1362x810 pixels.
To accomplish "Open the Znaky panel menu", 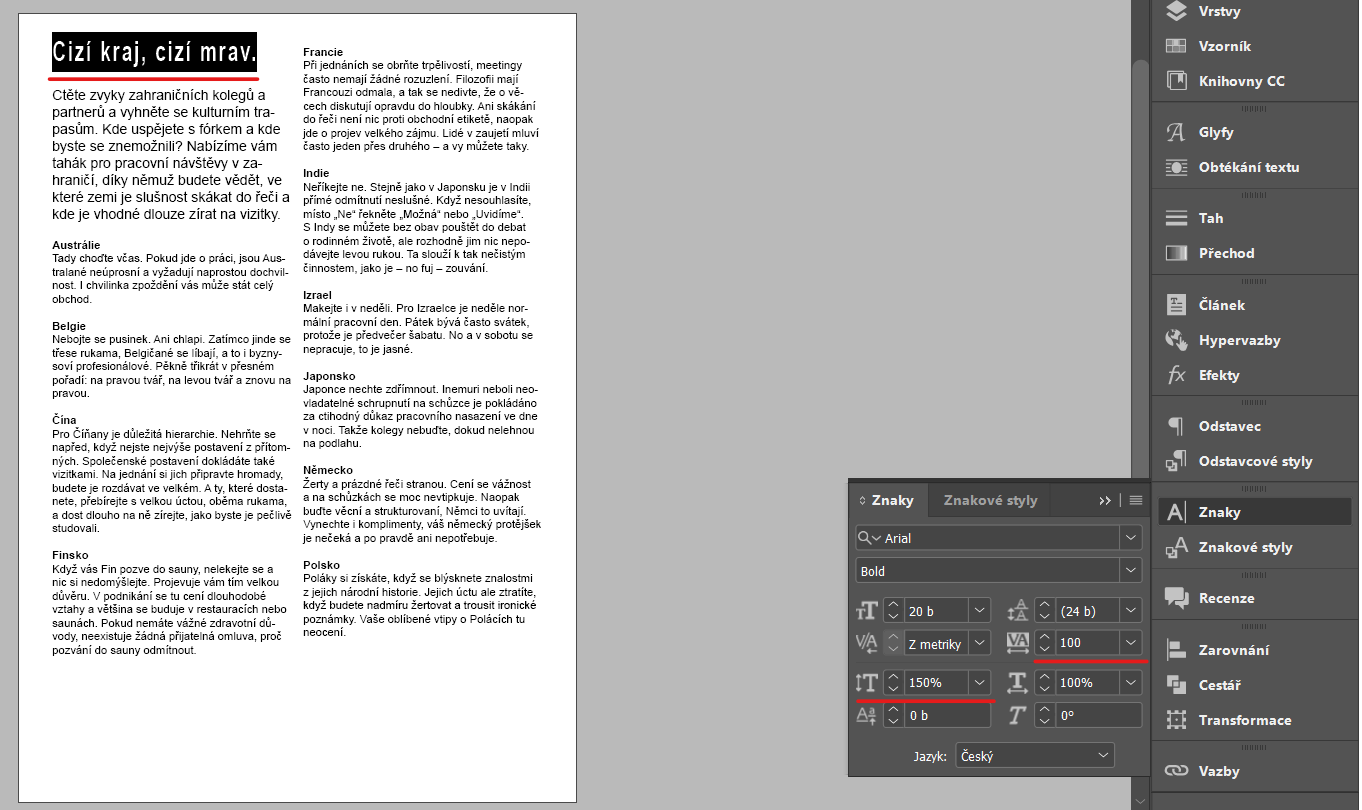I will (1136, 500).
